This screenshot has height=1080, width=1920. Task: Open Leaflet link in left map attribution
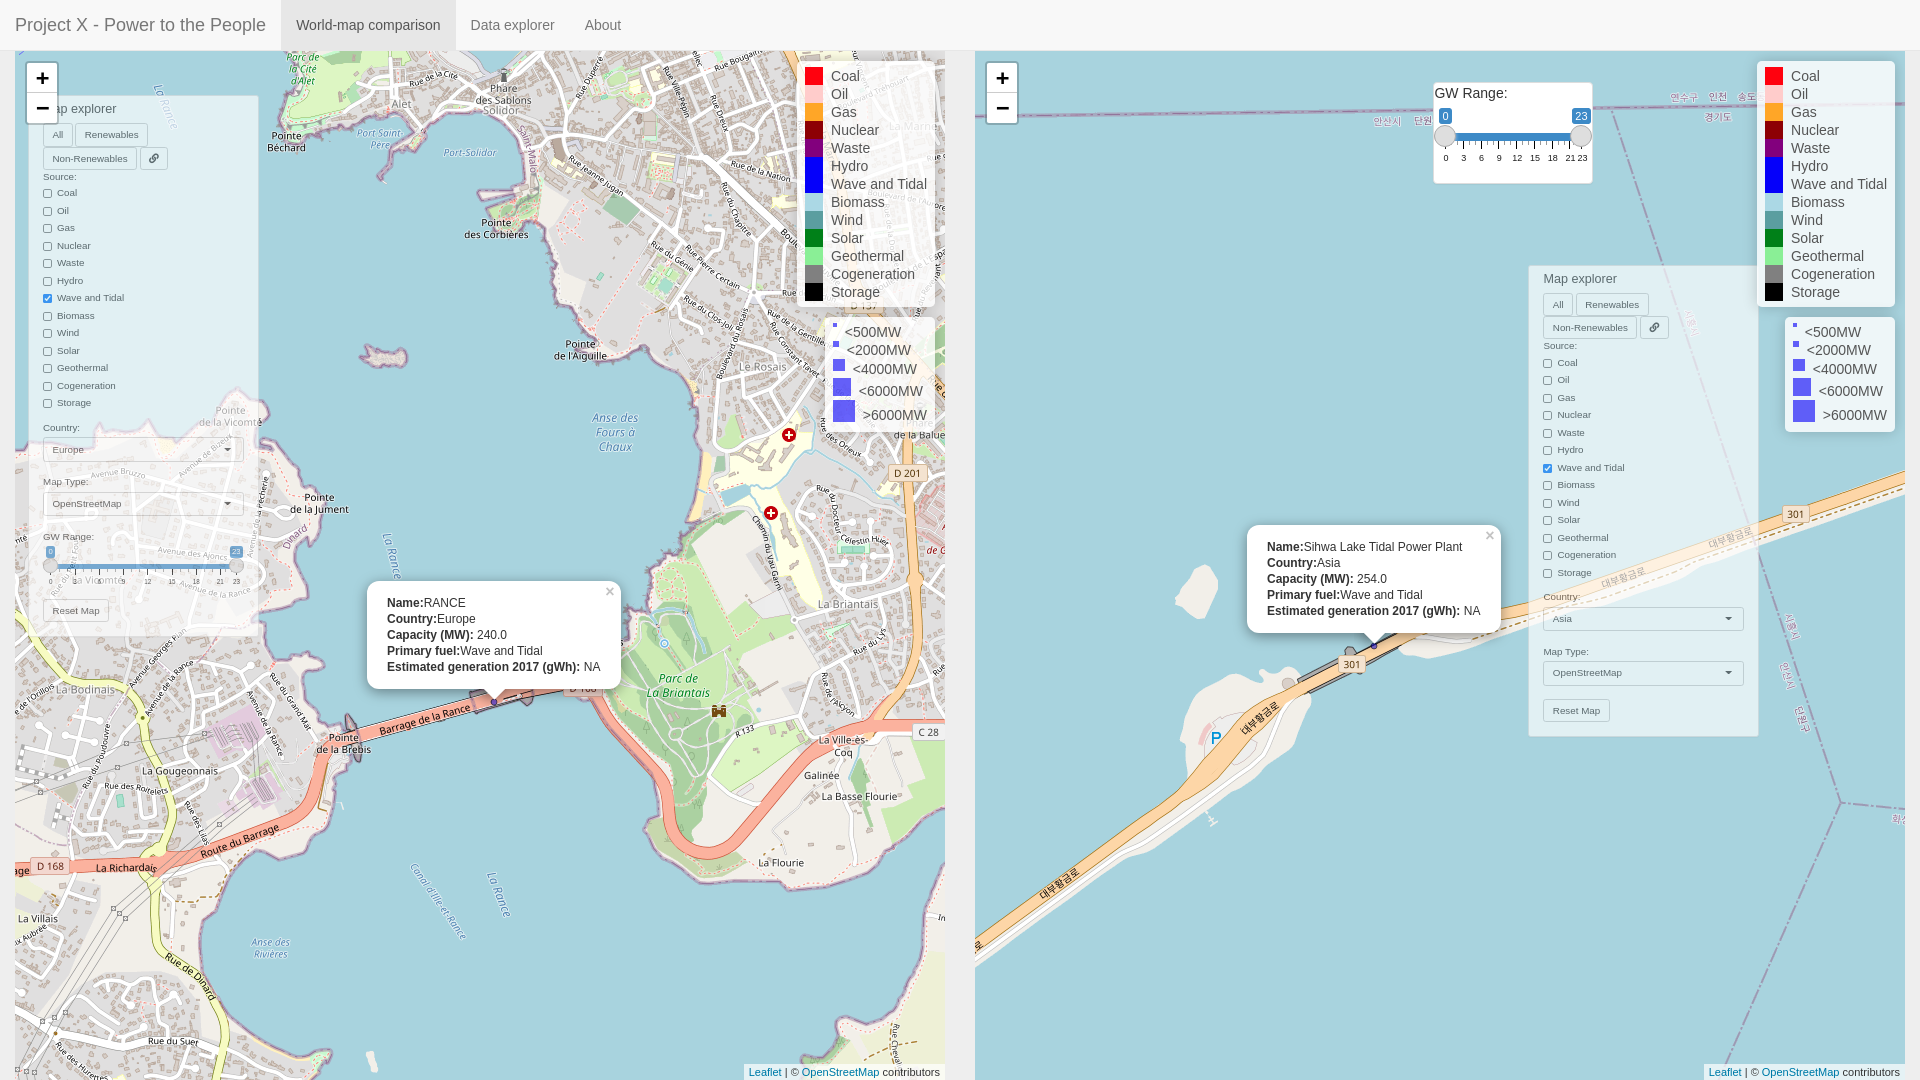tap(765, 1072)
